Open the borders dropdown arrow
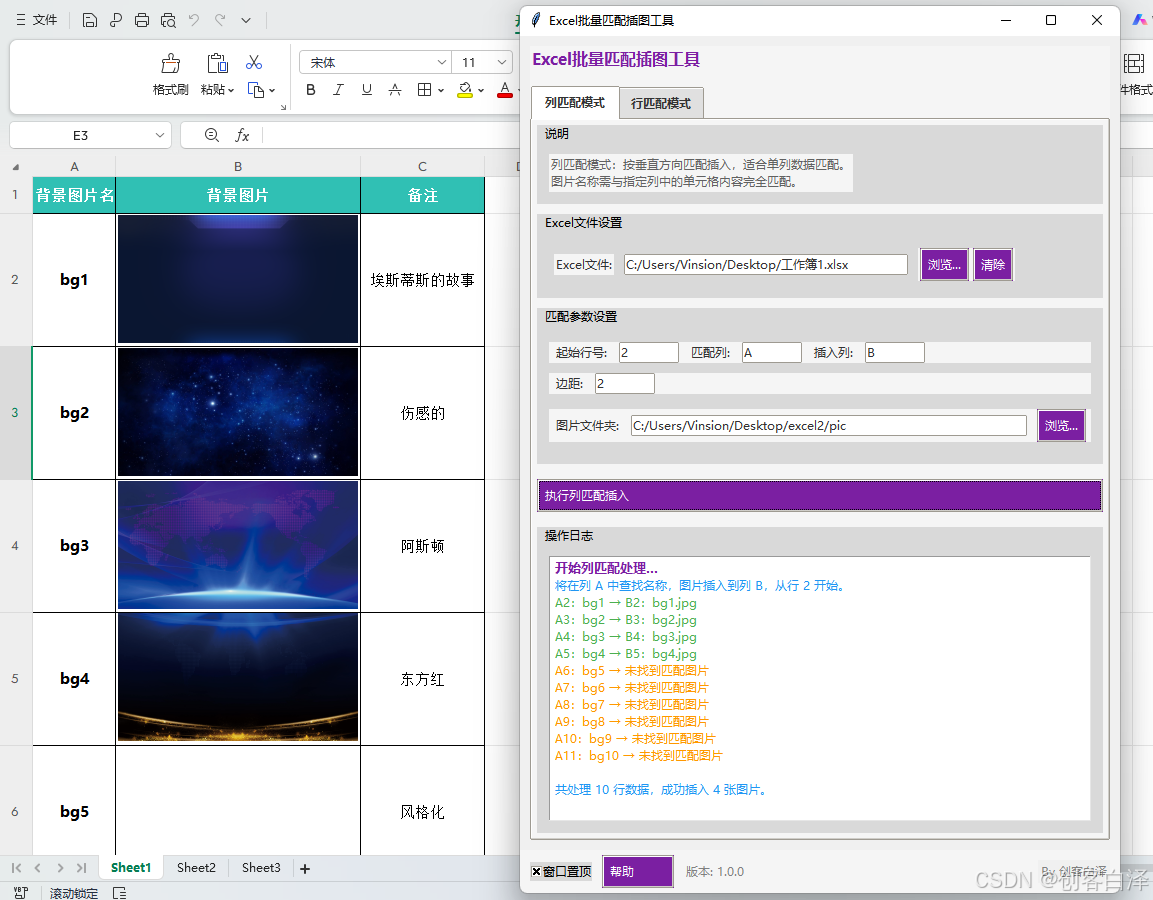 (441, 90)
